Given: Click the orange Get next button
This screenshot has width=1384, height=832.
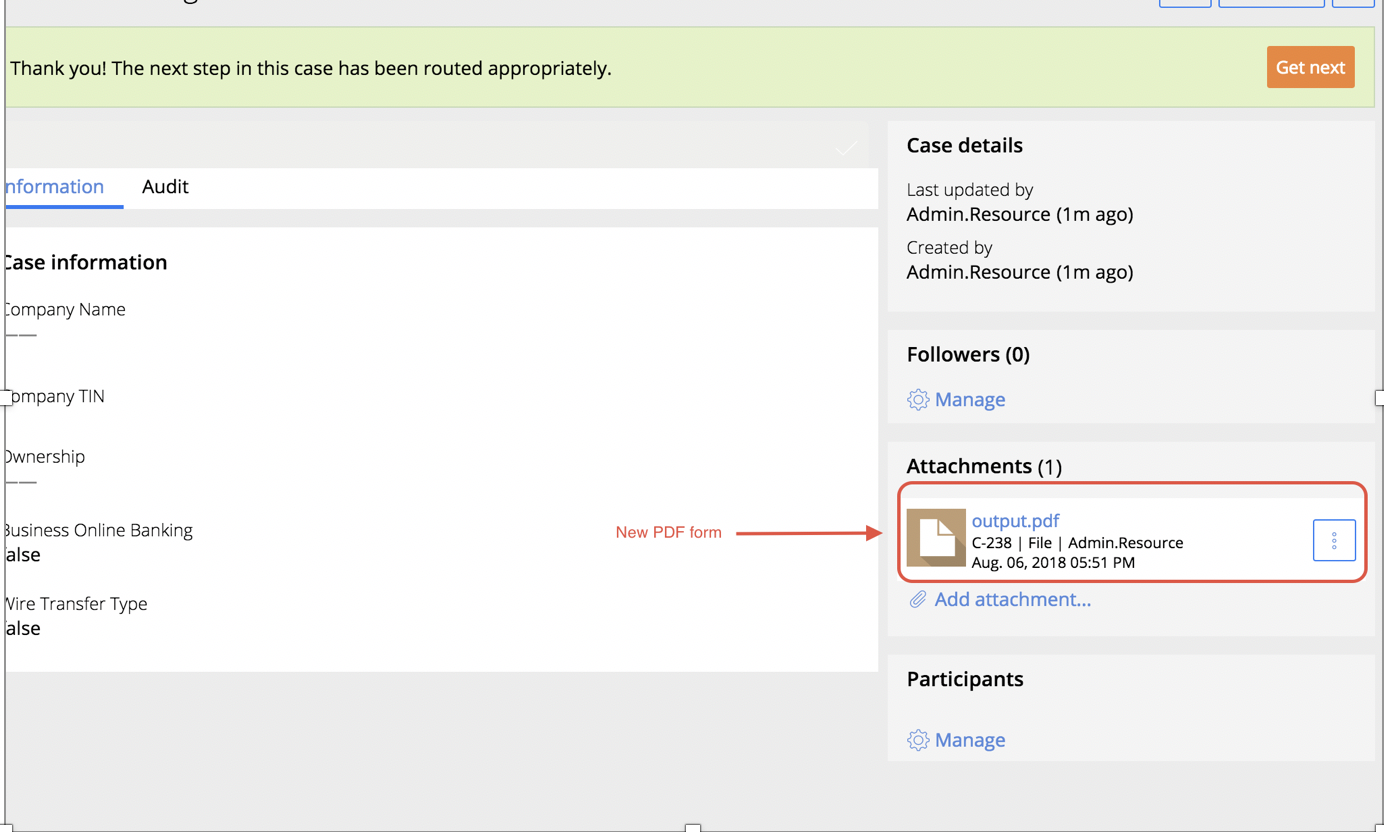Looking at the screenshot, I should pyautogui.click(x=1310, y=67).
